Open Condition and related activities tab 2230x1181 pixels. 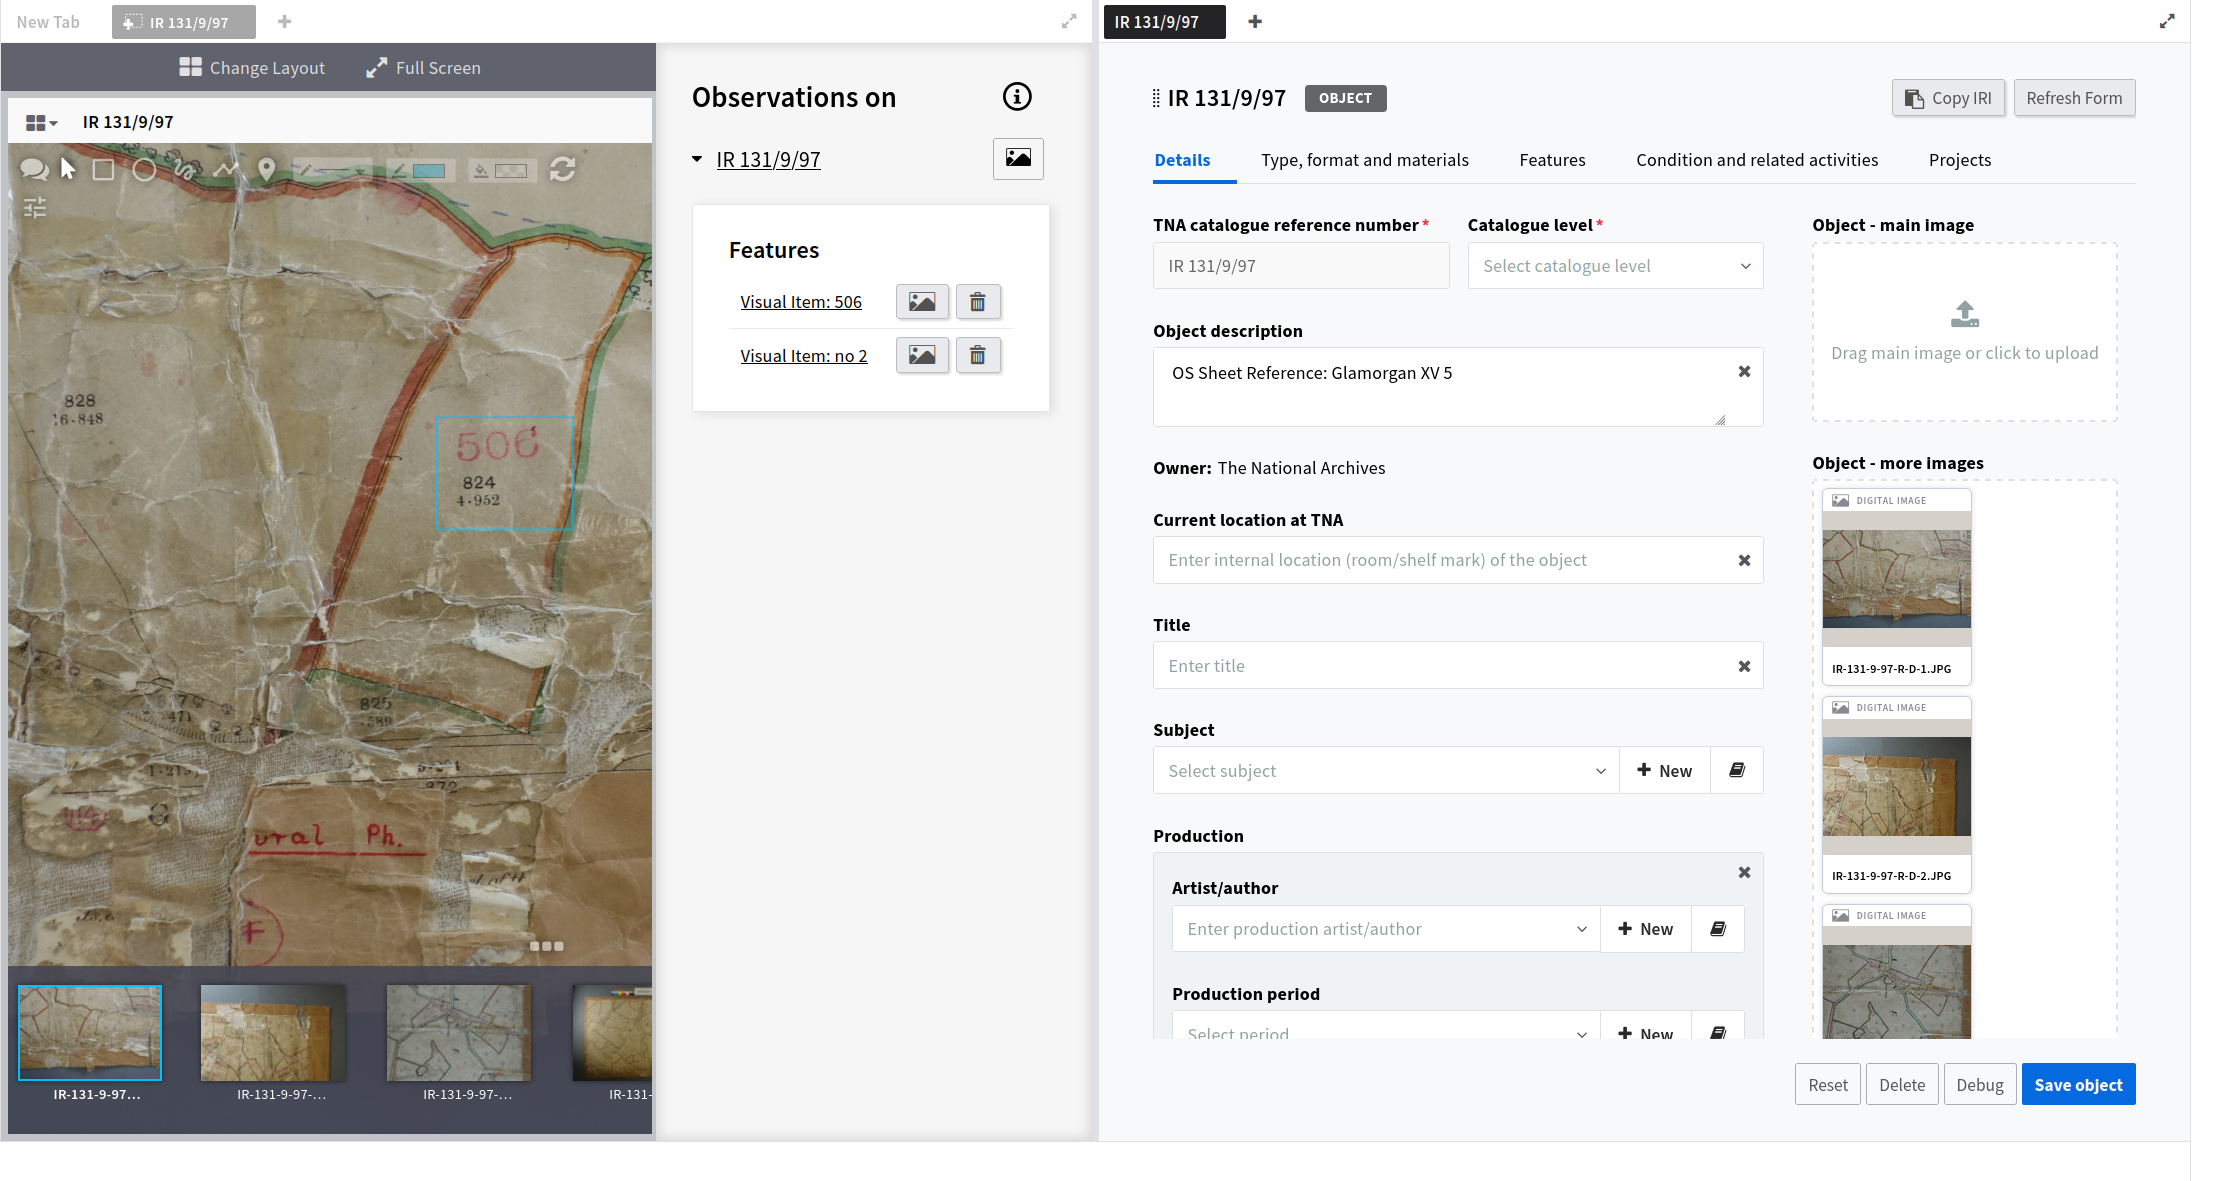[1756, 160]
